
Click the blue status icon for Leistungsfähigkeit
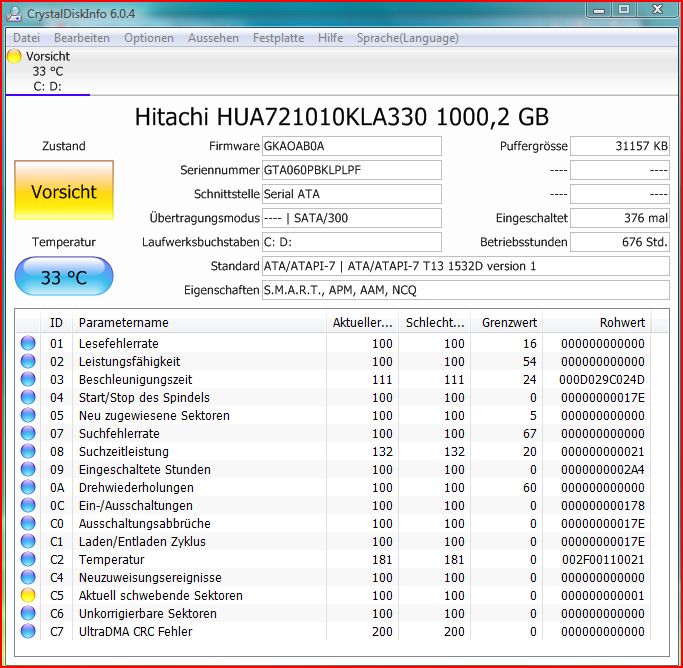point(28,361)
